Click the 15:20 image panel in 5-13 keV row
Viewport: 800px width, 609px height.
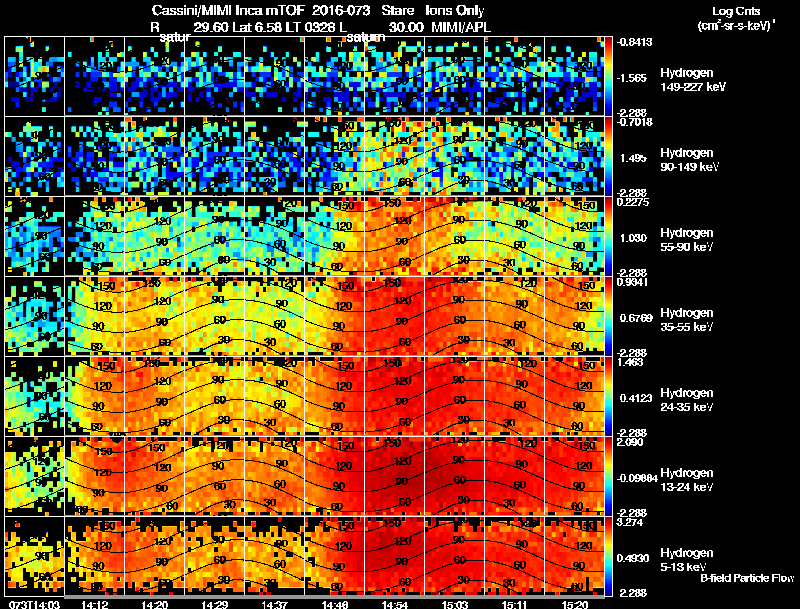point(575,556)
